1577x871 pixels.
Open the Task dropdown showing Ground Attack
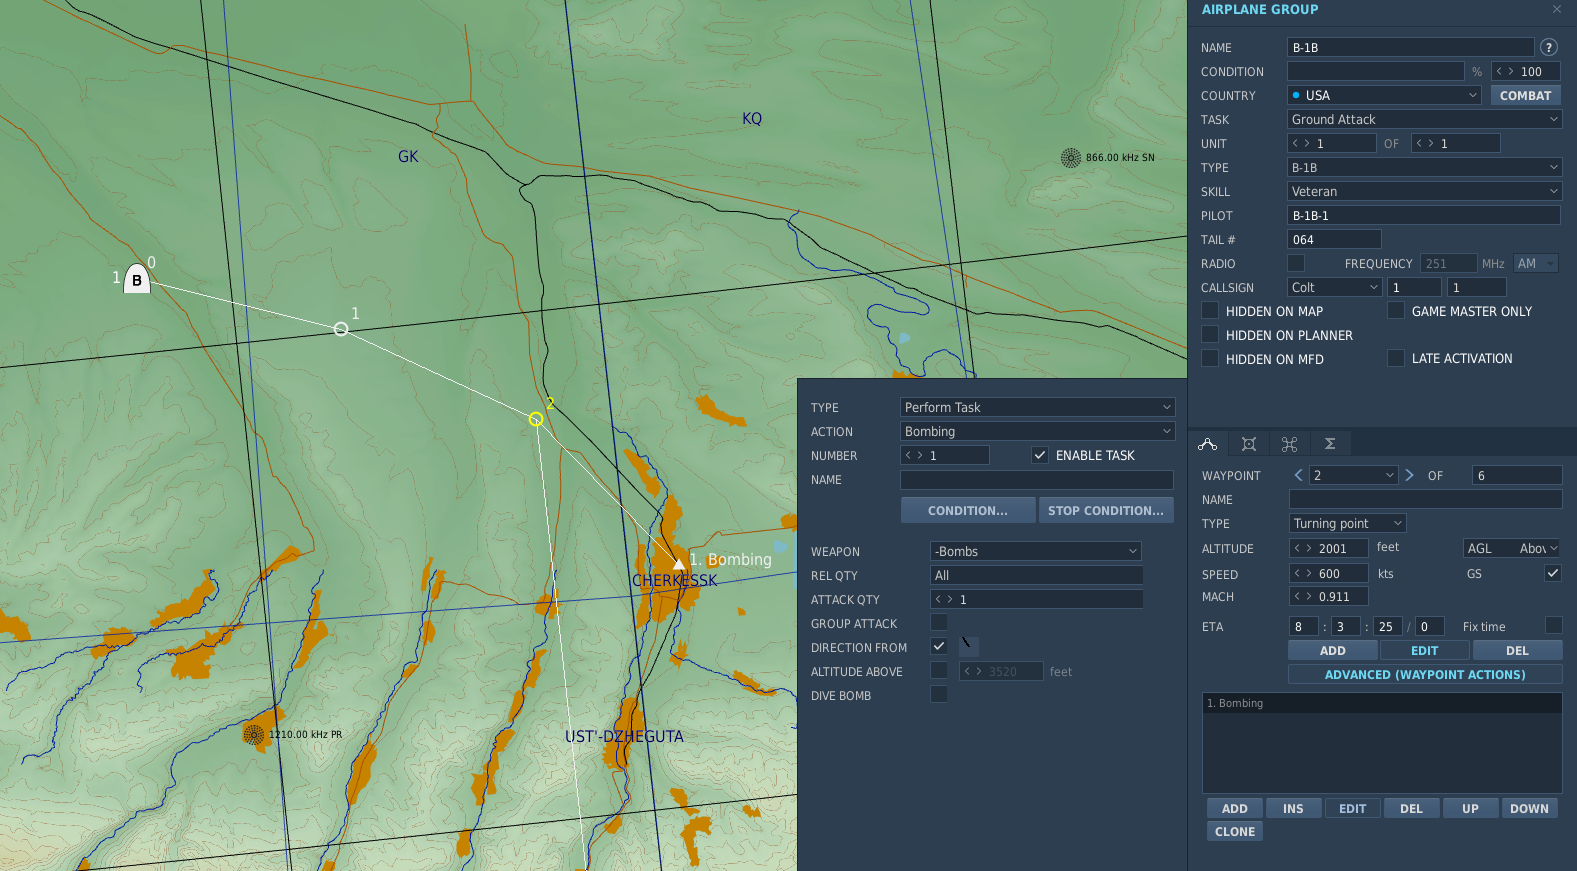coord(1424,119)
